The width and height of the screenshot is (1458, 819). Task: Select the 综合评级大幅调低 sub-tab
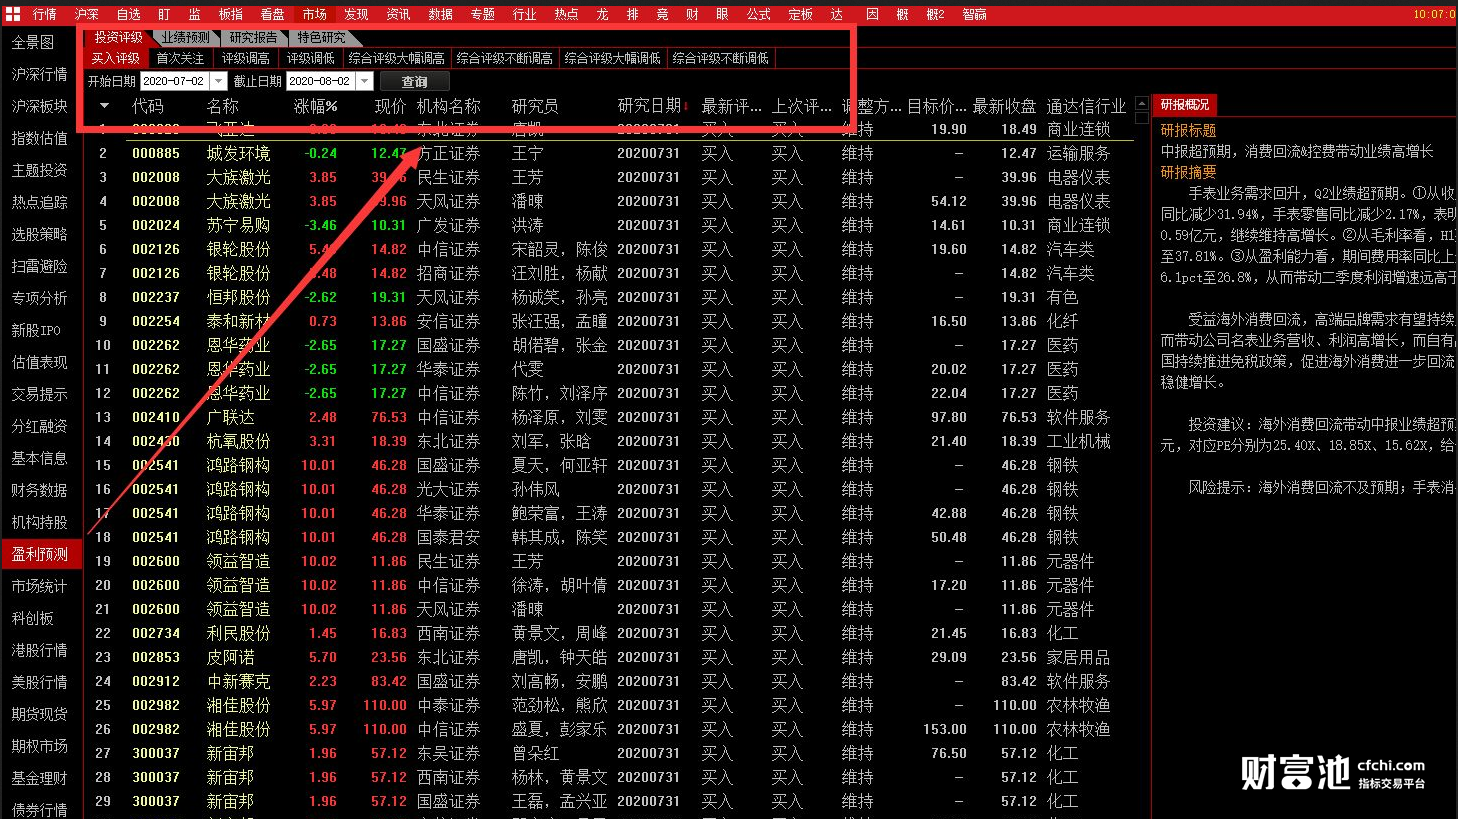pyautogui.click(x=613, y=59)
